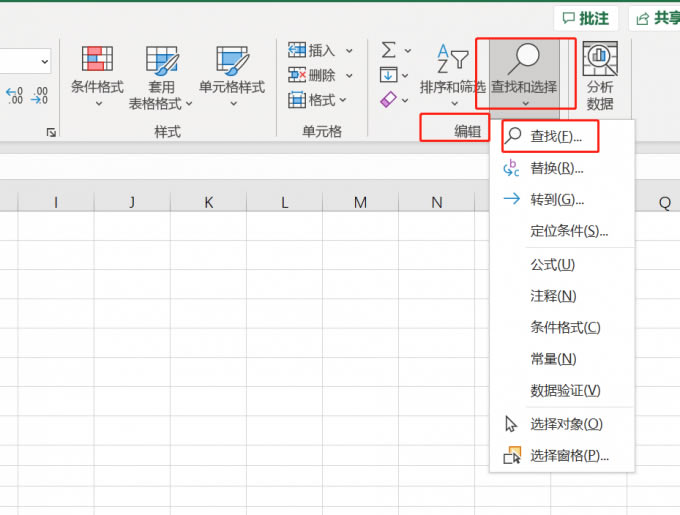Expand the Delete (删除) dropdown arrow
680x515 pixels.
click(x=349, y=75)
